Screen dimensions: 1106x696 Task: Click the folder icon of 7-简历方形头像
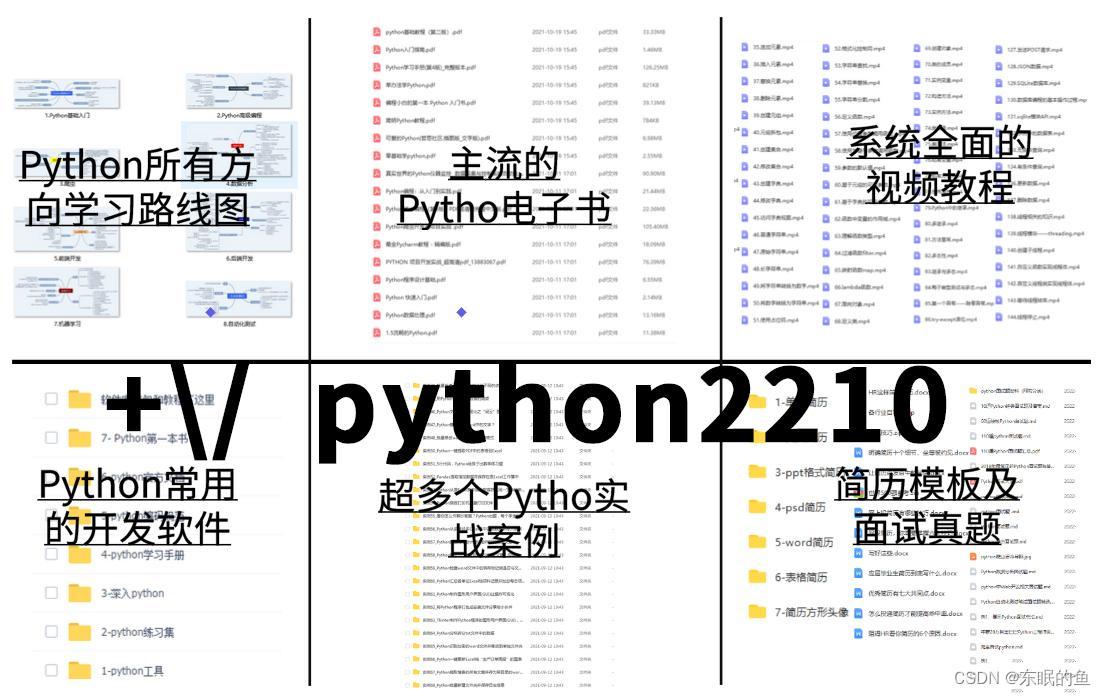(758, 611)
